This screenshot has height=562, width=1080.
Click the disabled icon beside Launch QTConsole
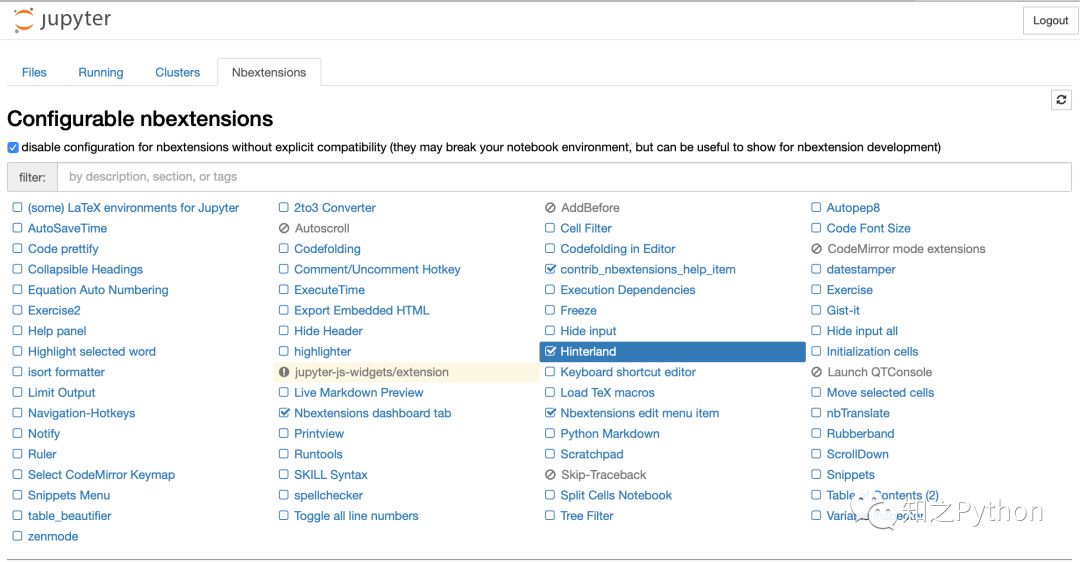click(x=817, y=372)
